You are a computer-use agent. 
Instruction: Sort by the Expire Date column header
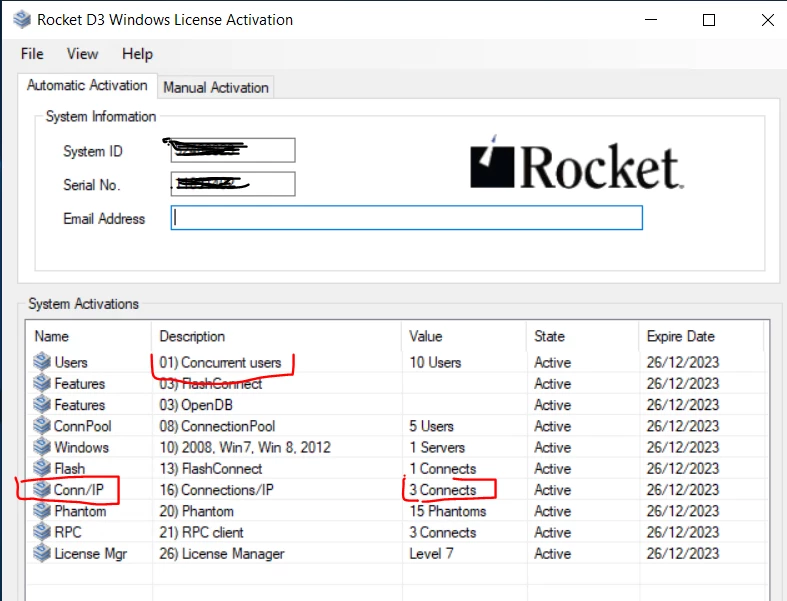(x=701, y=336)
